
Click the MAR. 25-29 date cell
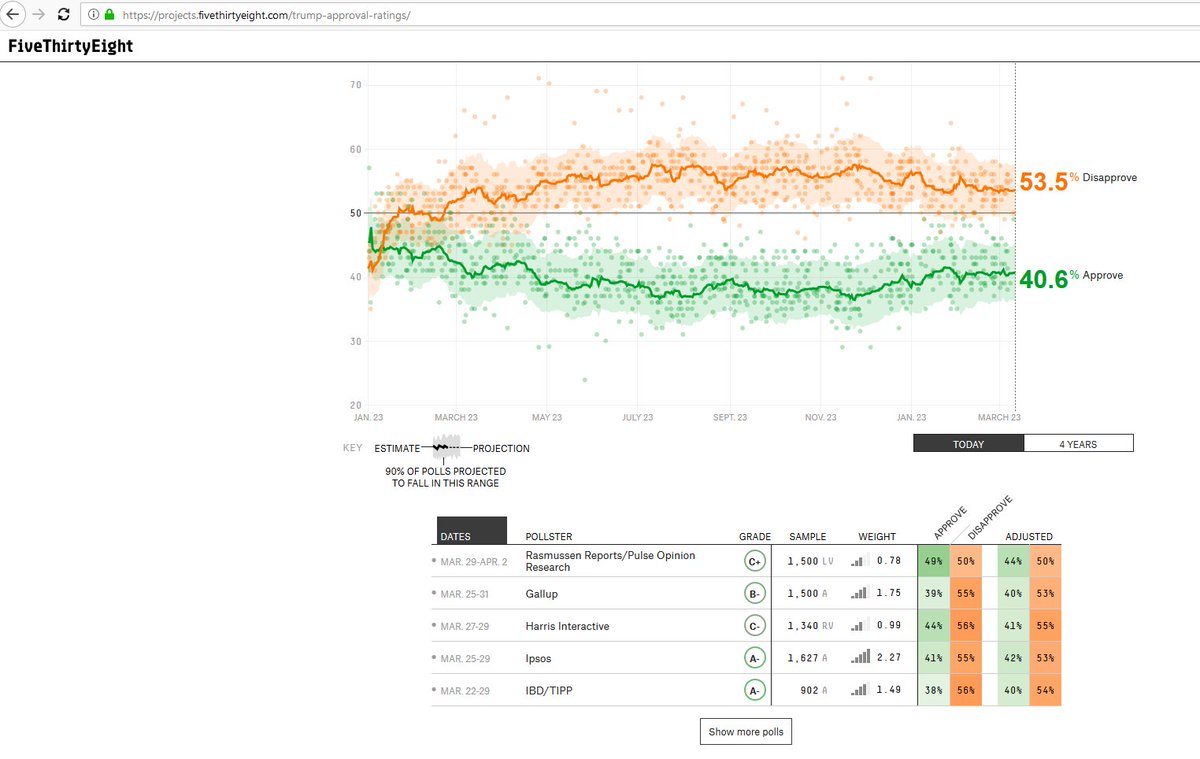pos(464,659)
